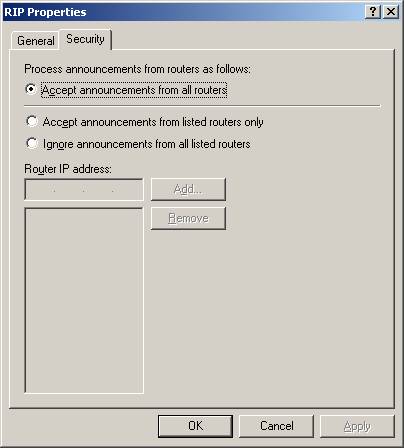Screen dimensions: 404x448
Task: Choose Accept announcements from listed routers only
Action: [x=32, y=121]
